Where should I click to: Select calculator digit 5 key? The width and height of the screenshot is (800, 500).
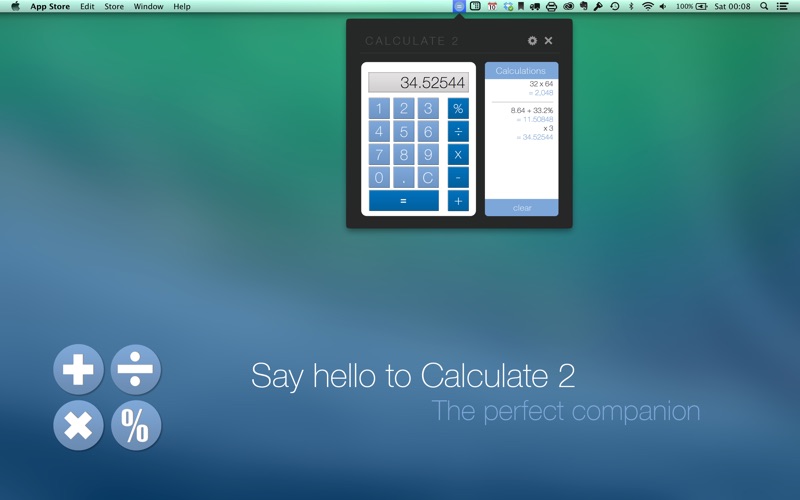(x=404, y=132)
